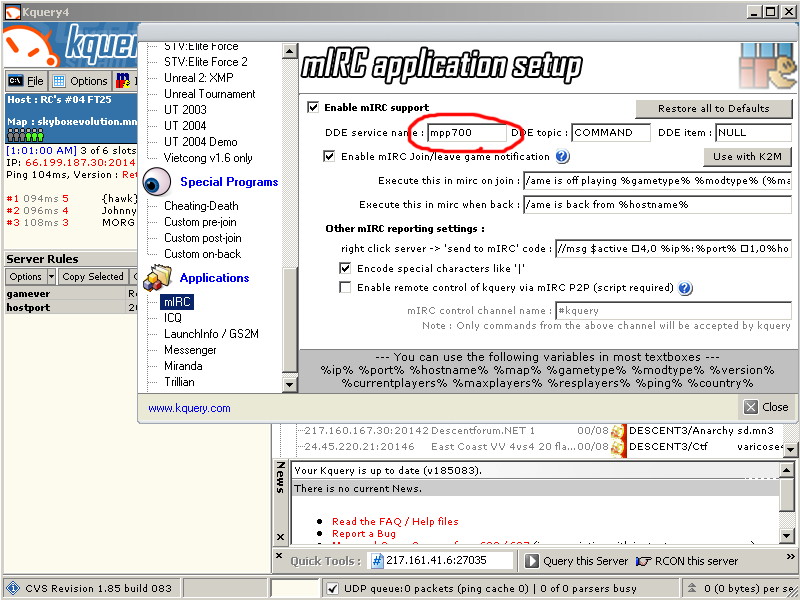The image size is (800, 600).
Task: Expand Quick Tools overflow chevron
Action: click(790, 556)
